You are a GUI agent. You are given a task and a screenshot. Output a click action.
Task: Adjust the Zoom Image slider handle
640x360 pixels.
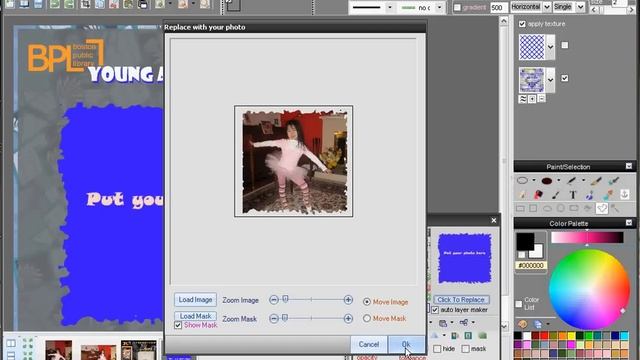pos(285,300)
